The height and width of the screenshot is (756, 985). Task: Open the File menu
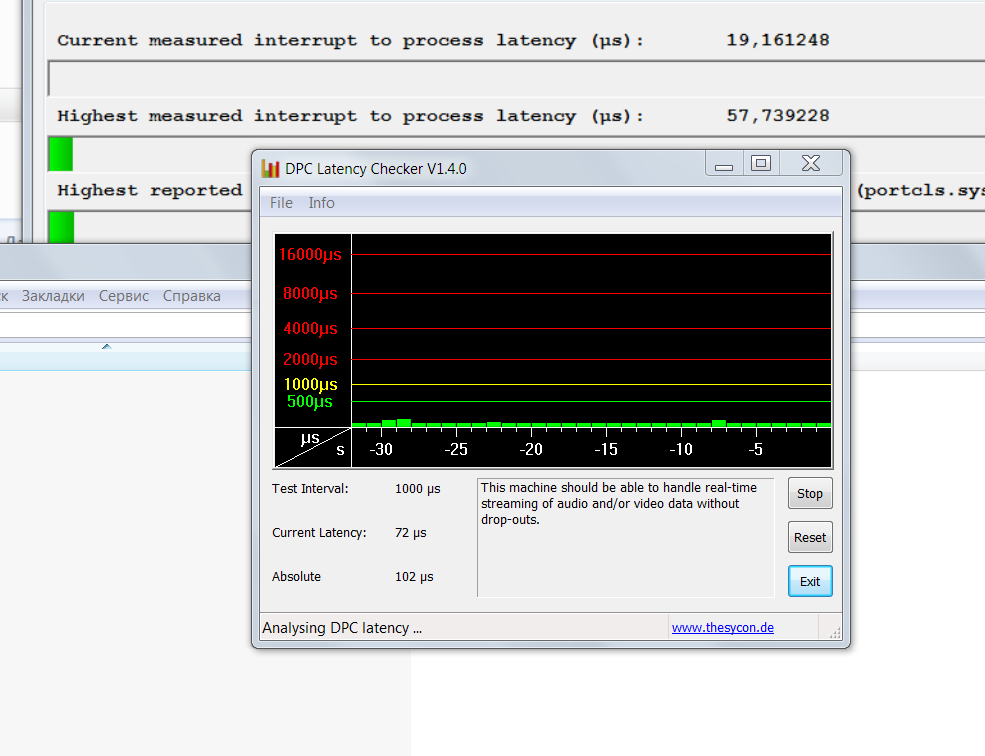(x=281, y=203)
